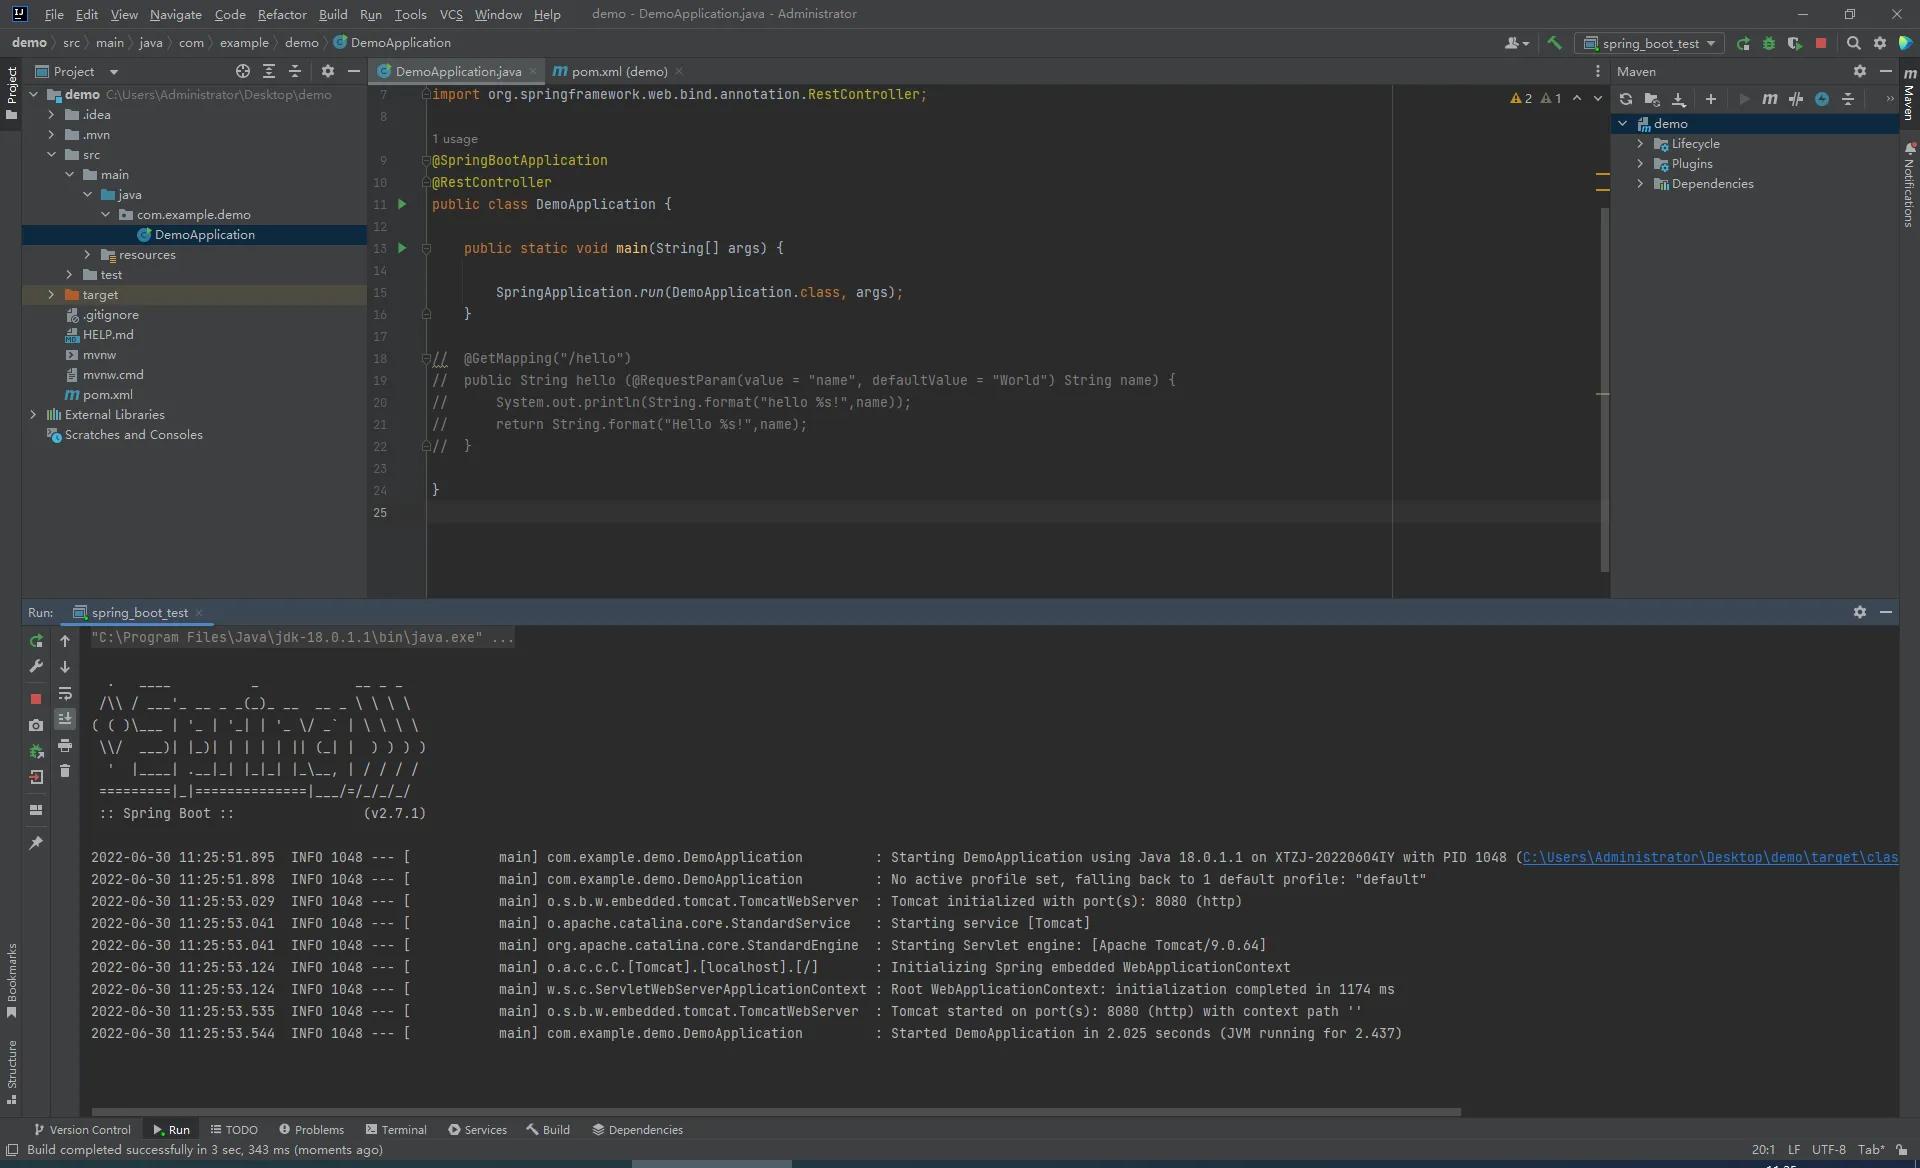
Task: Open the spring_boot_test run configuration dropdown
Action: [1651, 43]
